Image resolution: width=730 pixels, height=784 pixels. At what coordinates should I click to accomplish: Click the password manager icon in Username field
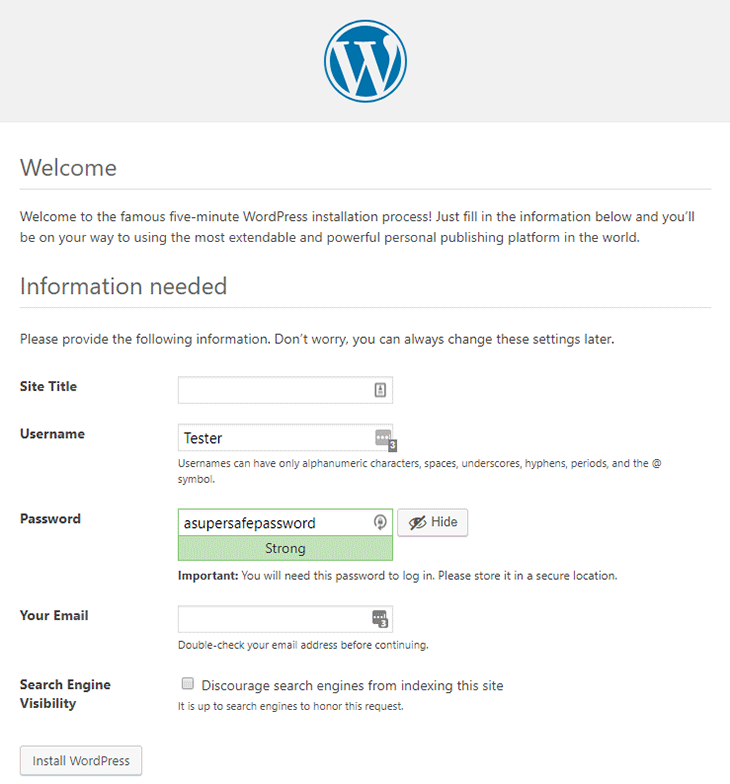click(385, 440)
